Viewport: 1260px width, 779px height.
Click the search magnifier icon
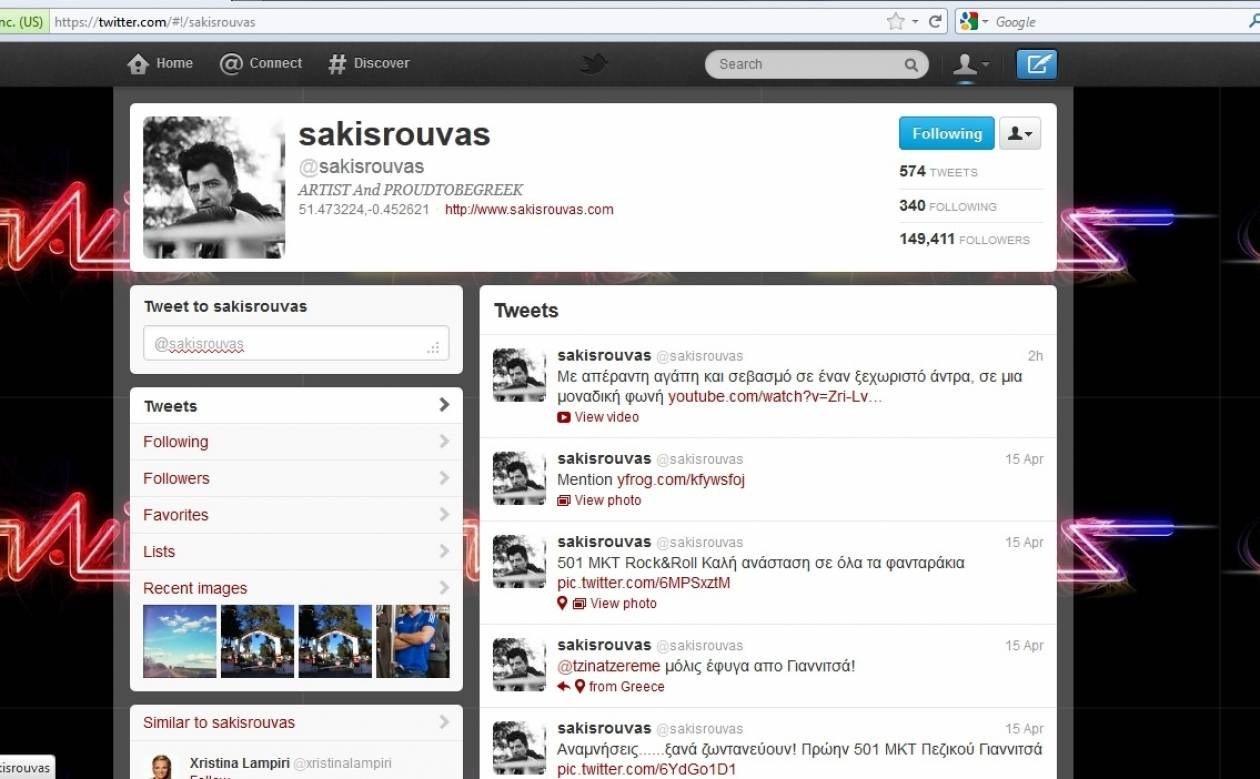(x=911, y=64)
